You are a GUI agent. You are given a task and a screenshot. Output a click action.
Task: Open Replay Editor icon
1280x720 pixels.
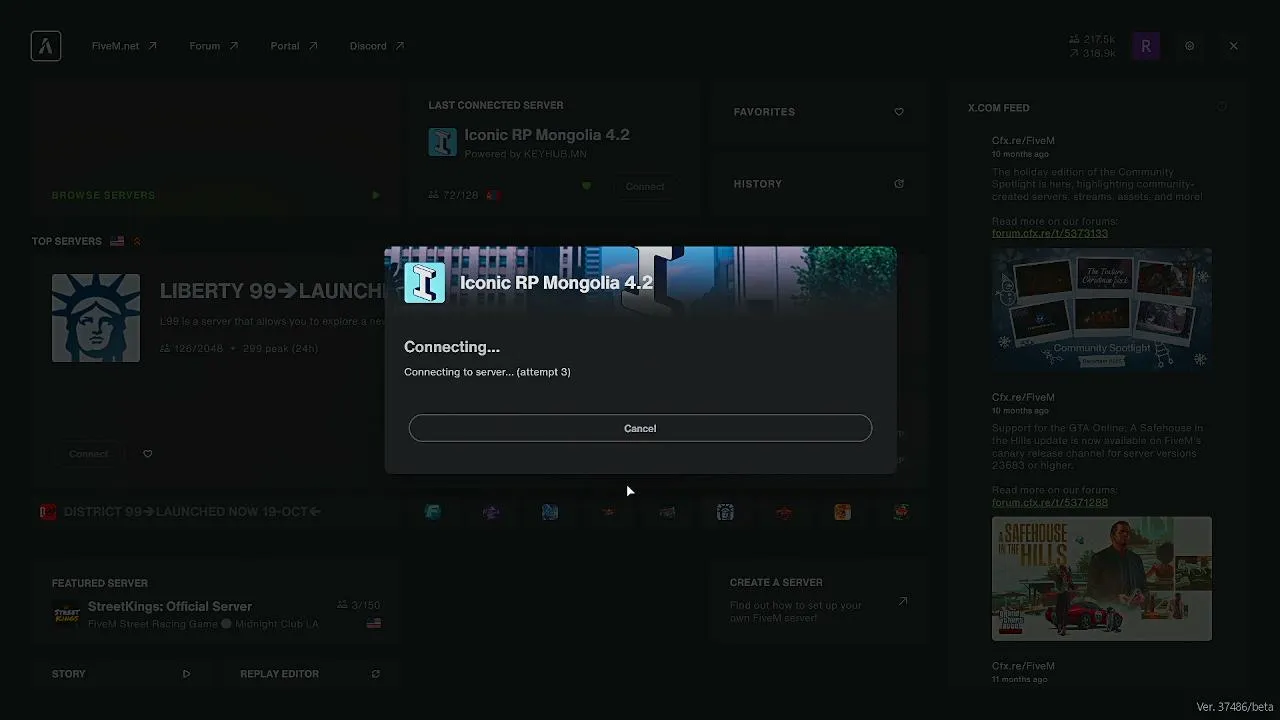(x=376, y=674)
